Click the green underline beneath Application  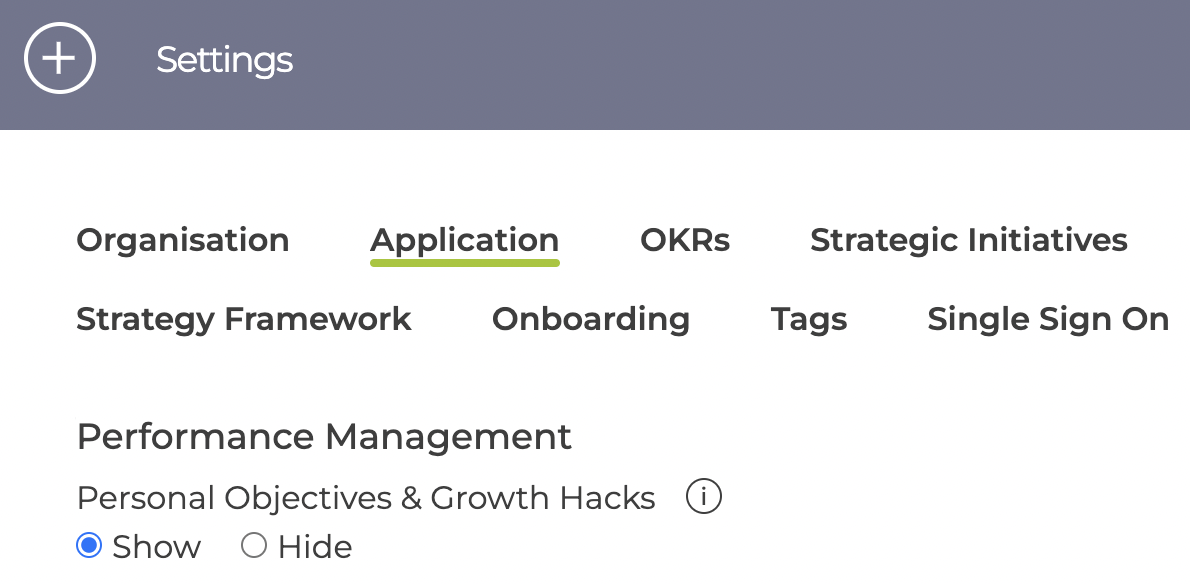tap(464, 263)
